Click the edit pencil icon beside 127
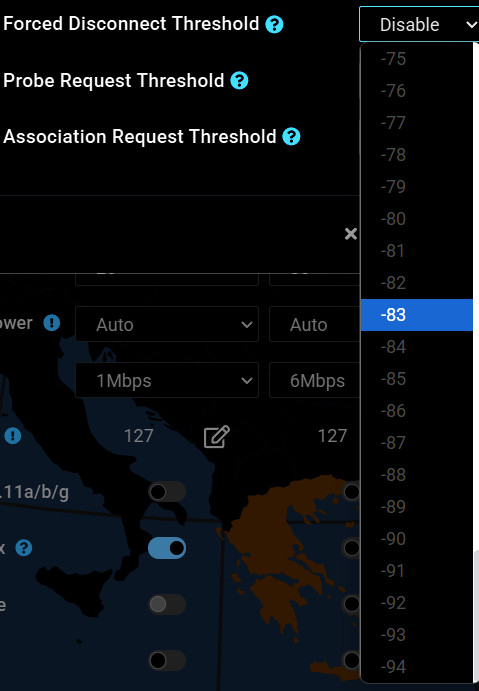Screen dimensions: 479x691 click(216, 436)
